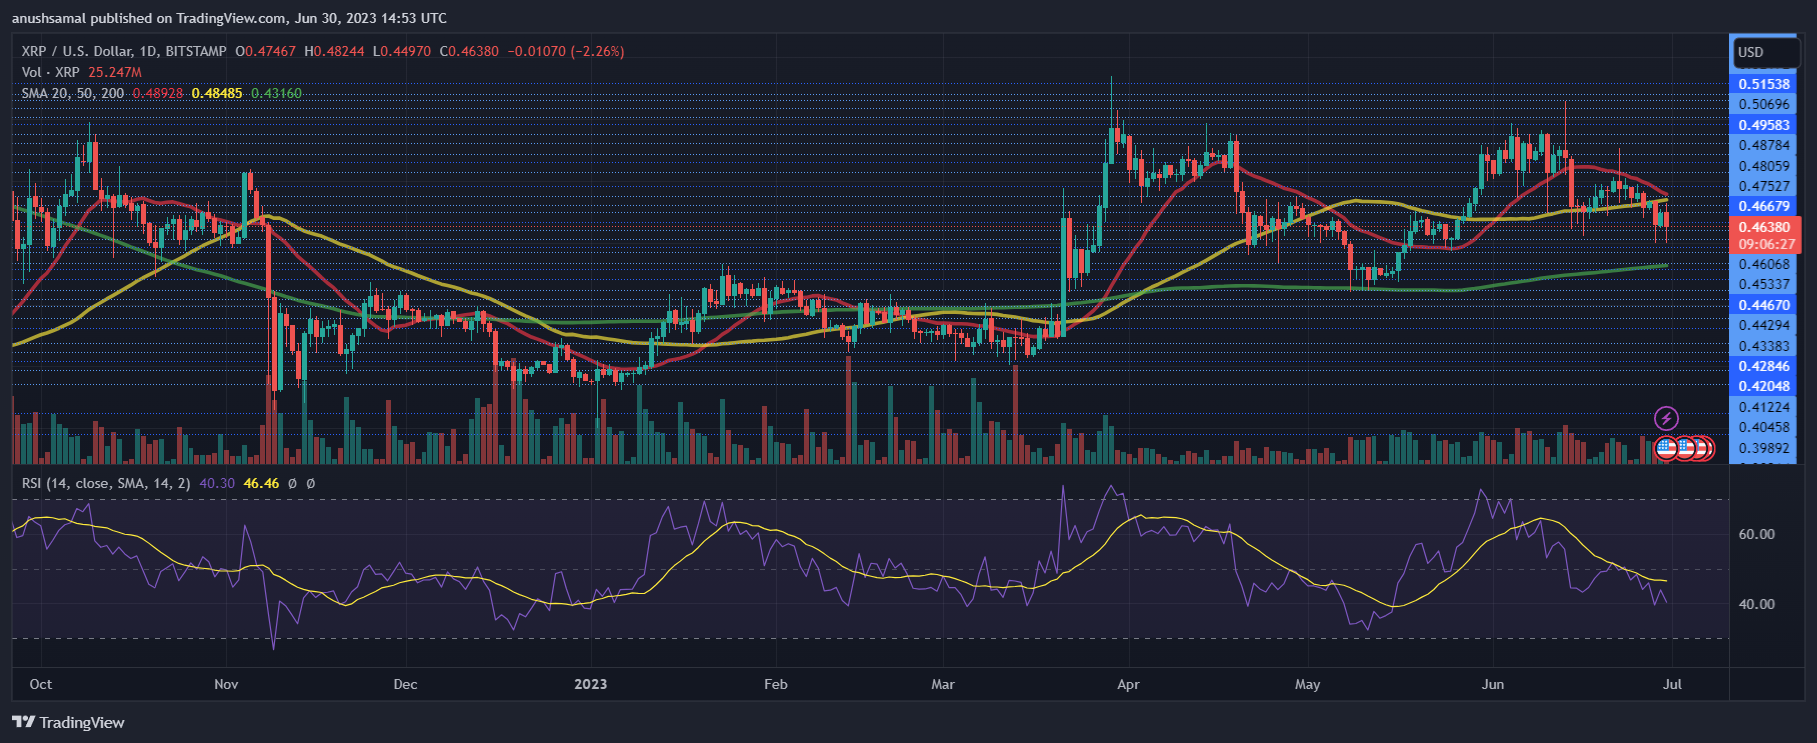Click the highlighted 0.42846 price line label
This screenshot has width=1817, height=743.
(1764, 366)
